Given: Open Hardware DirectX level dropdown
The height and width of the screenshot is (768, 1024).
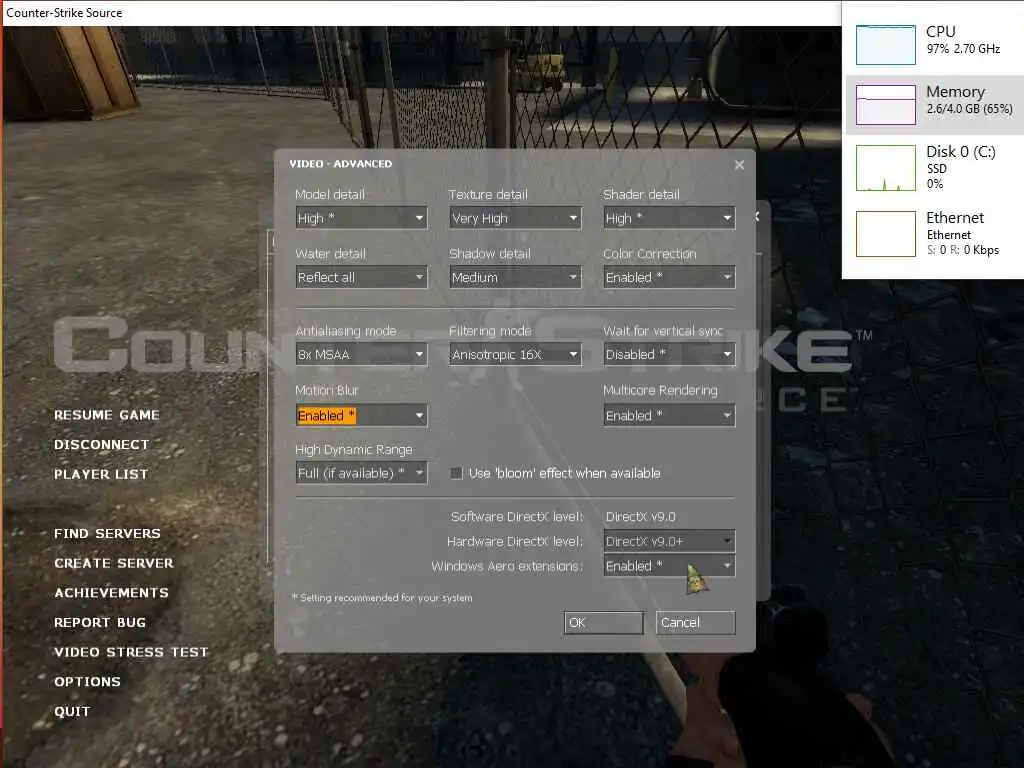Looking at the screenshot, I should [669, 541].
